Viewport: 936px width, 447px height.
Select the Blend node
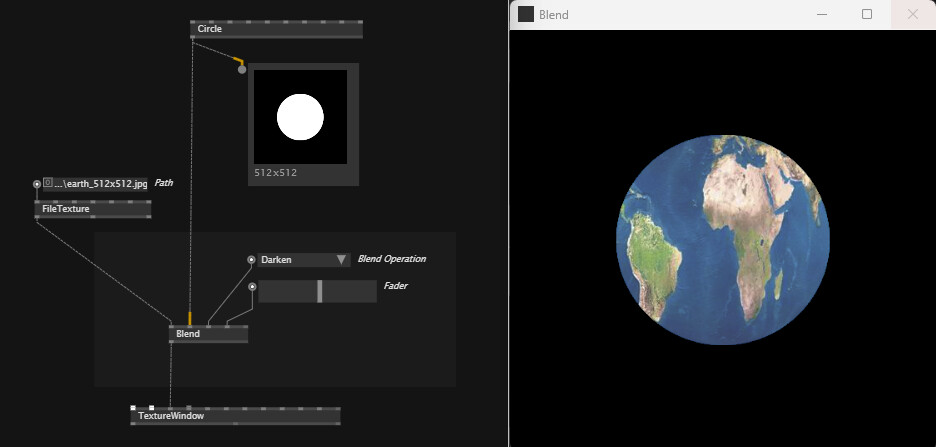pyautogui.click(x=208, y=334)
